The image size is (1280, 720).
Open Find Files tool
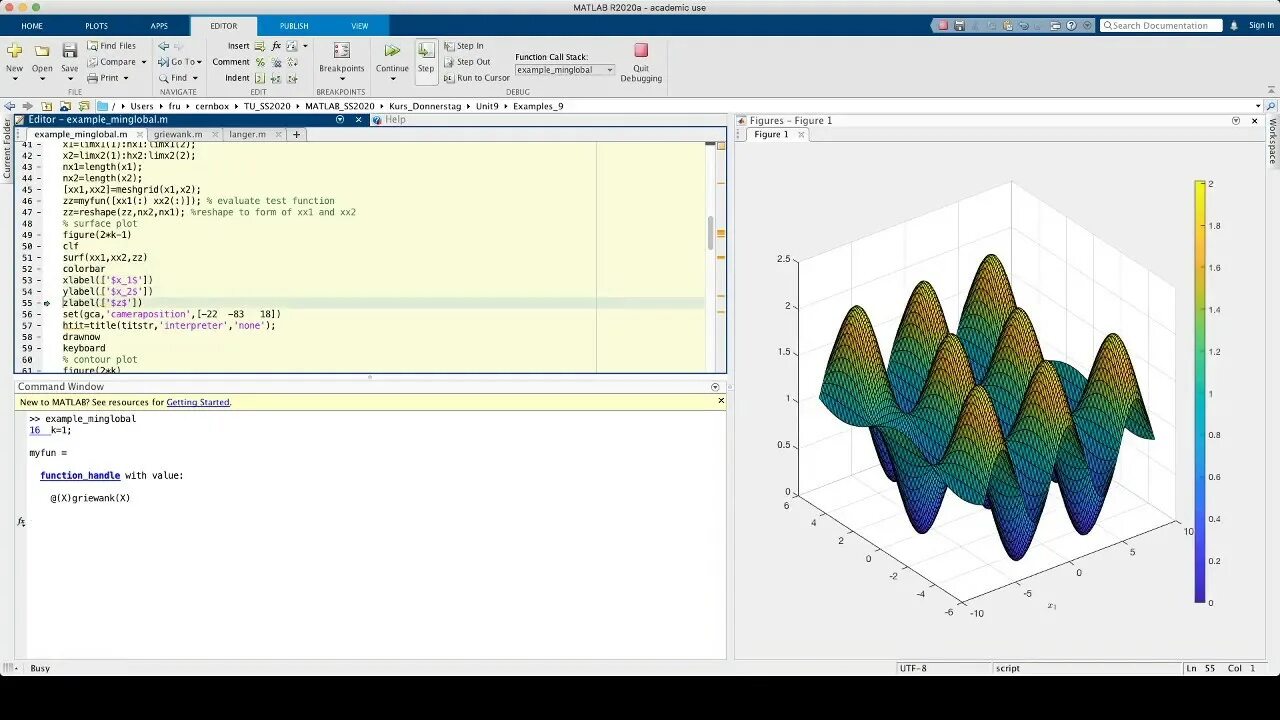tap(111, 46)
